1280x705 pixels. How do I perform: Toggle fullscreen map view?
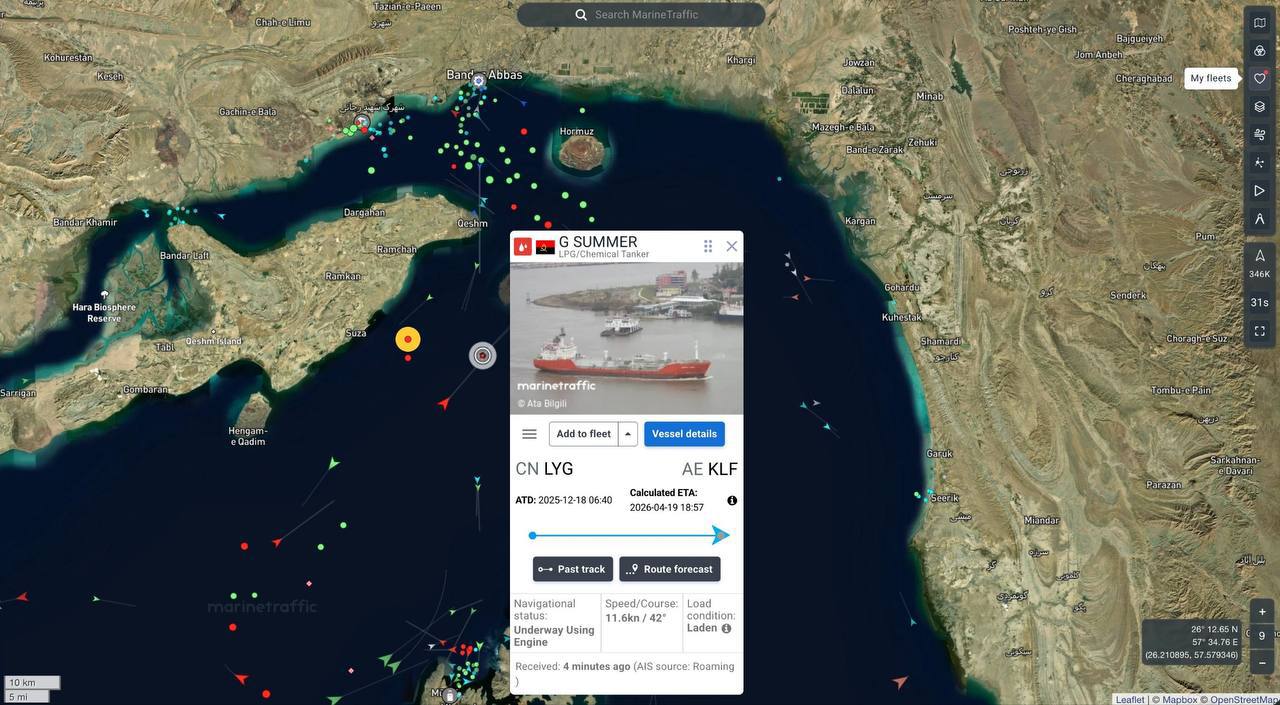pyautogui.click(x=1259, y=331)
